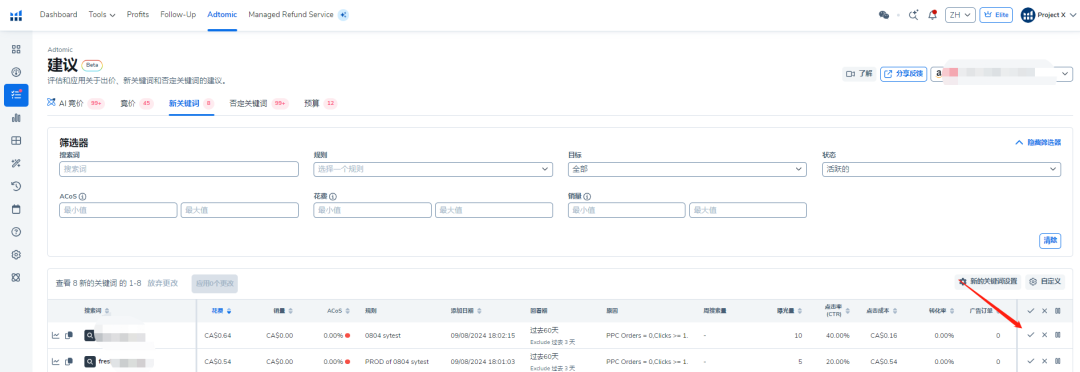Click the info icon next to 花费 filter

pos(333,196)
